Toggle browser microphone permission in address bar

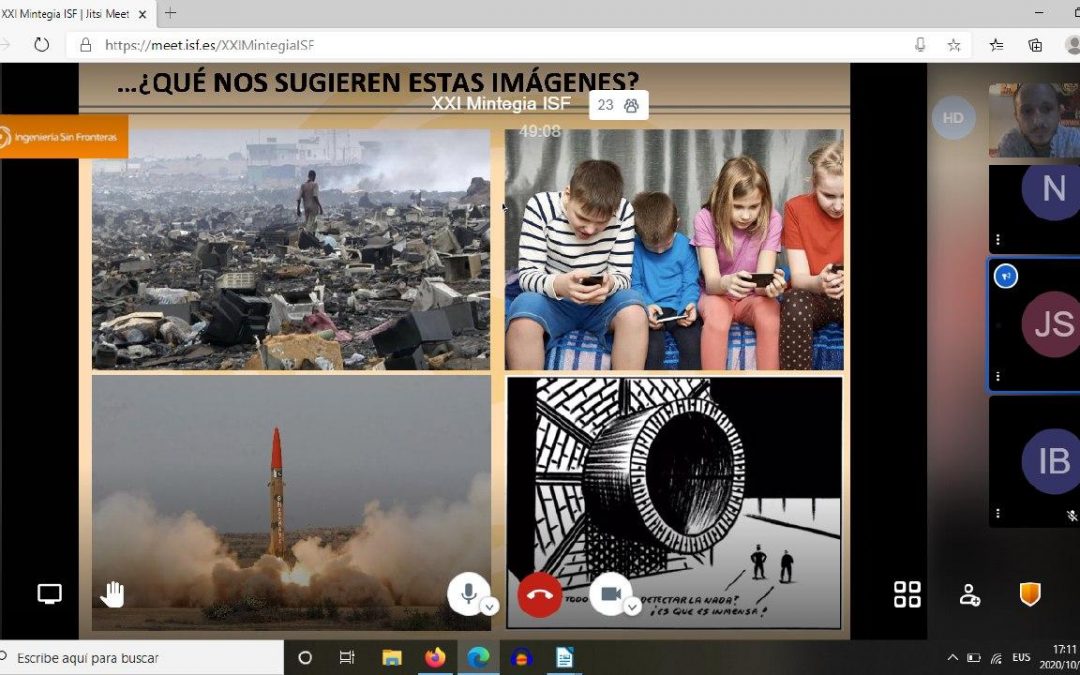click(920, 45)
